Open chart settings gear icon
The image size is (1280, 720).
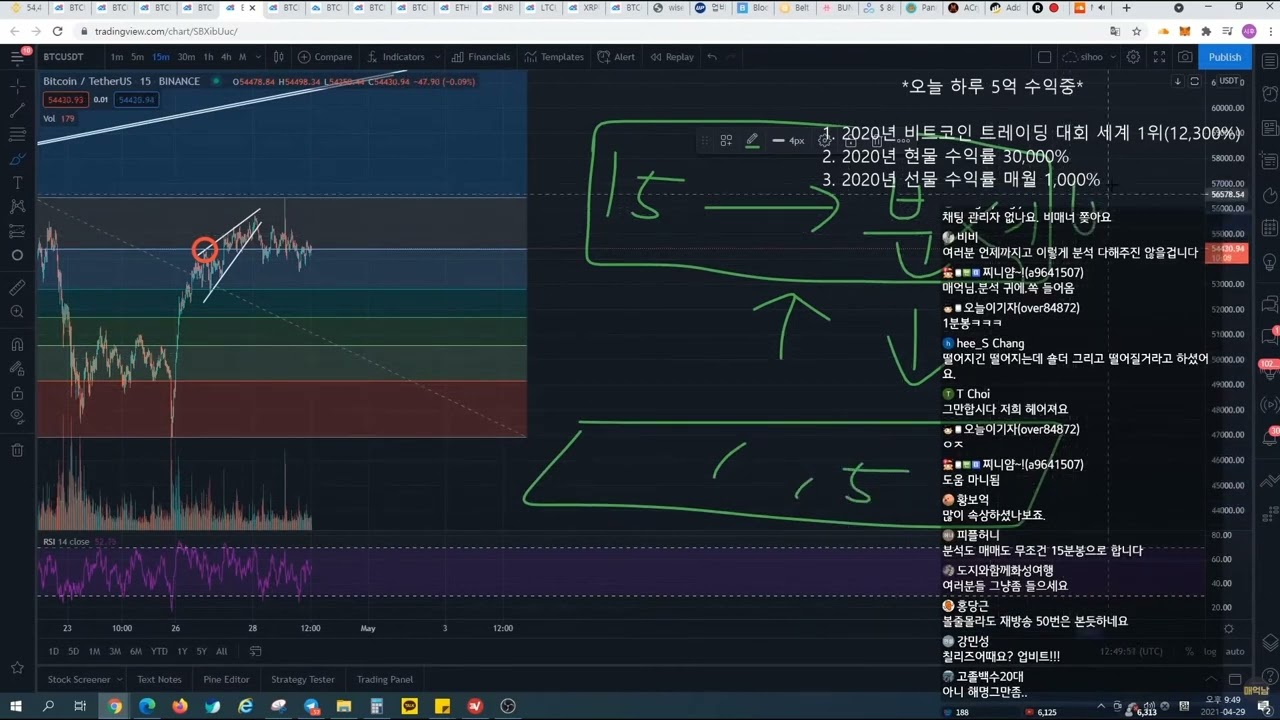tap(1133, 57)
